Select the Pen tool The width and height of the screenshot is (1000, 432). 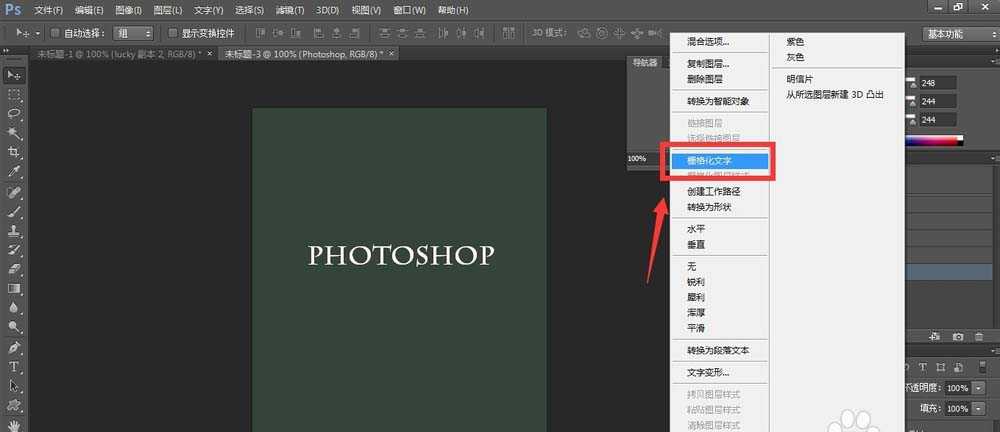[x=14, y=347]
